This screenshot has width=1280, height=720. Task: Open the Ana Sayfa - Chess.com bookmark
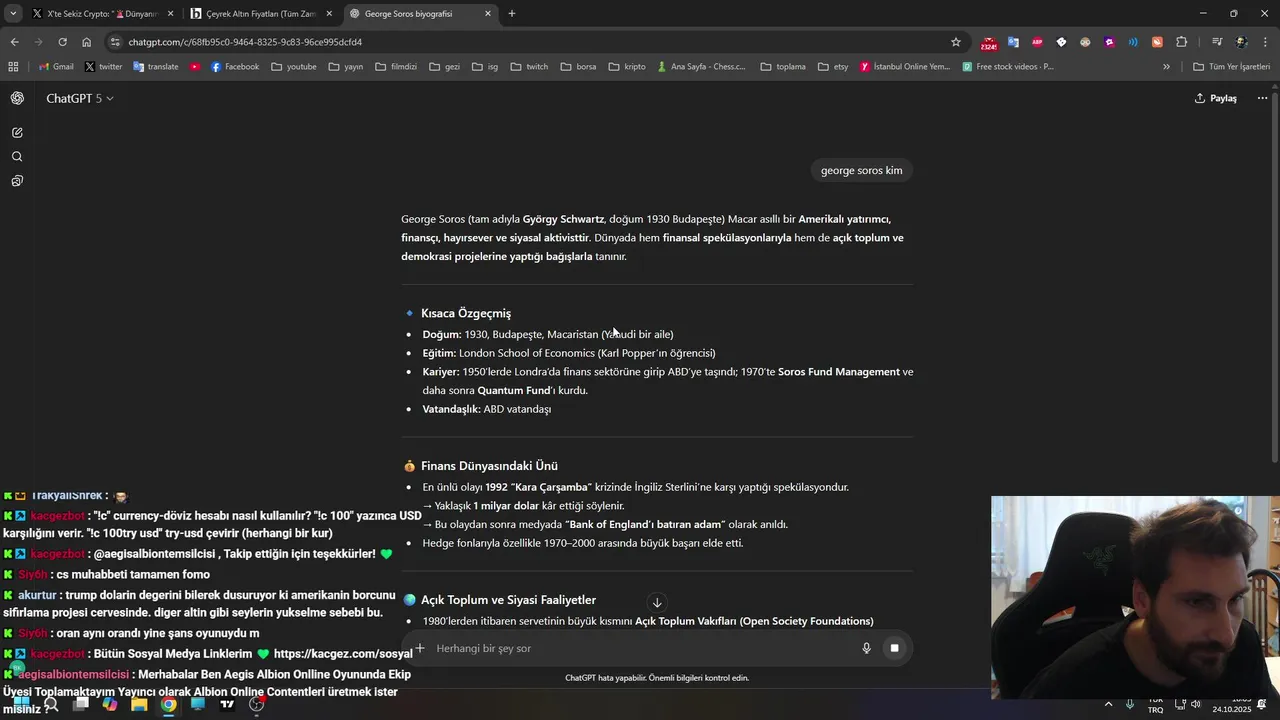coord(701,67)
